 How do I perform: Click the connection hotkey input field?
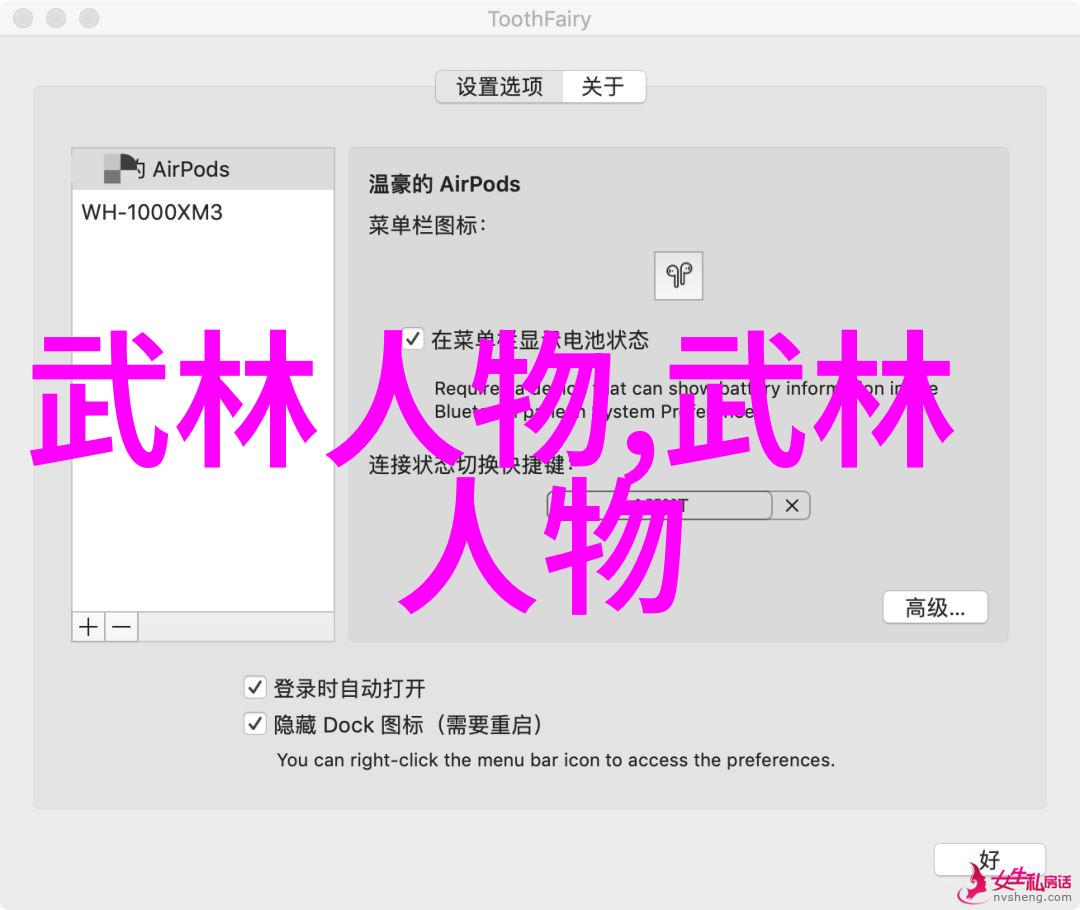point(660,506)
